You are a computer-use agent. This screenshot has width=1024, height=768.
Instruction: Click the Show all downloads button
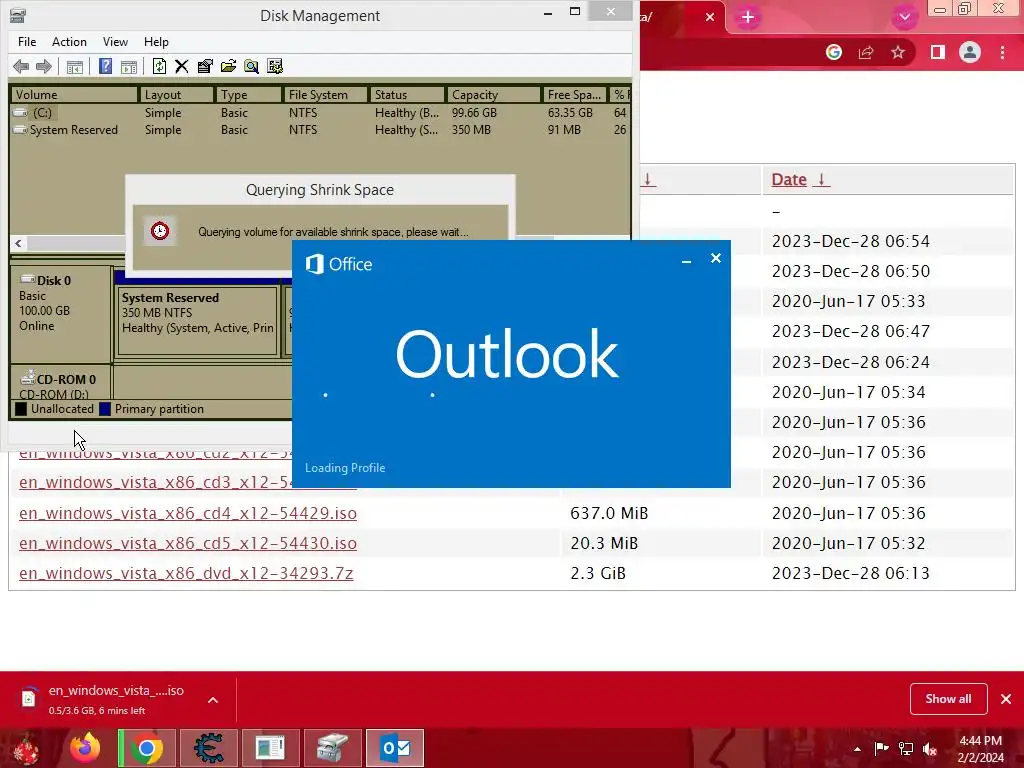pyautogui.click(x=948, y=699)
